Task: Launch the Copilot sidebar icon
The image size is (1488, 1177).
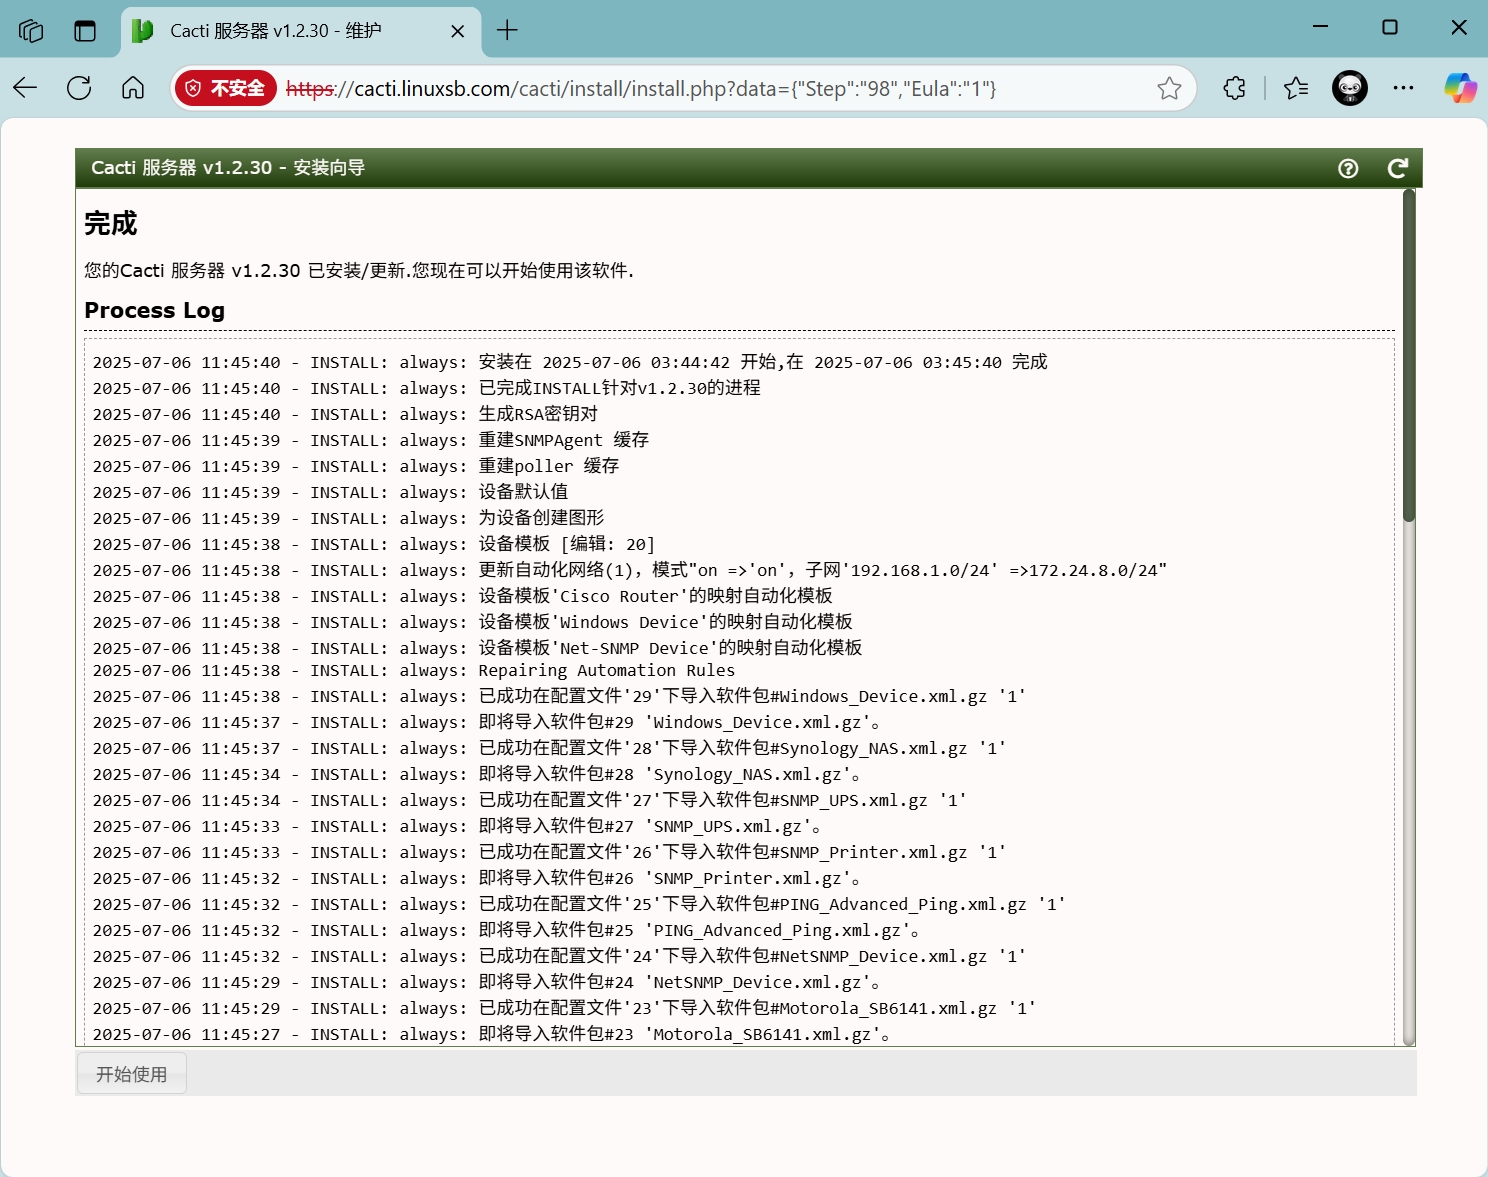Action: [1460, 88]
